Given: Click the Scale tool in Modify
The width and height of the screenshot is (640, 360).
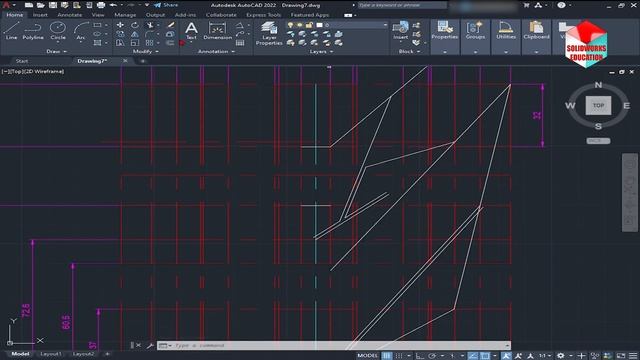Looking at the screenshot, I should [135, 43].
